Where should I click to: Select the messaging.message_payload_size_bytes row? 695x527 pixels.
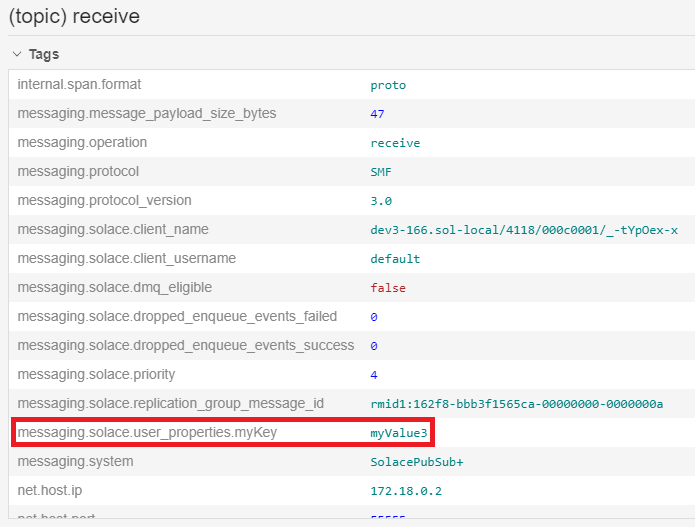click(x=146, y=114)
